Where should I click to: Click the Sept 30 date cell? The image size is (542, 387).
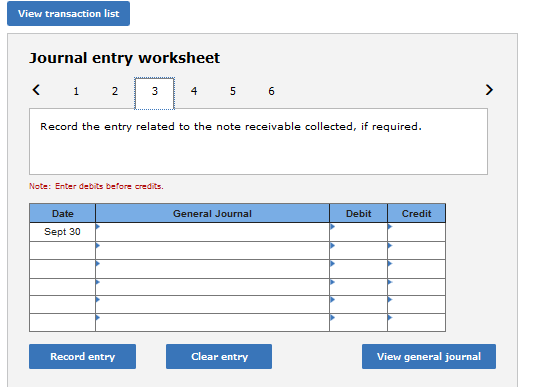coord(62,232)
